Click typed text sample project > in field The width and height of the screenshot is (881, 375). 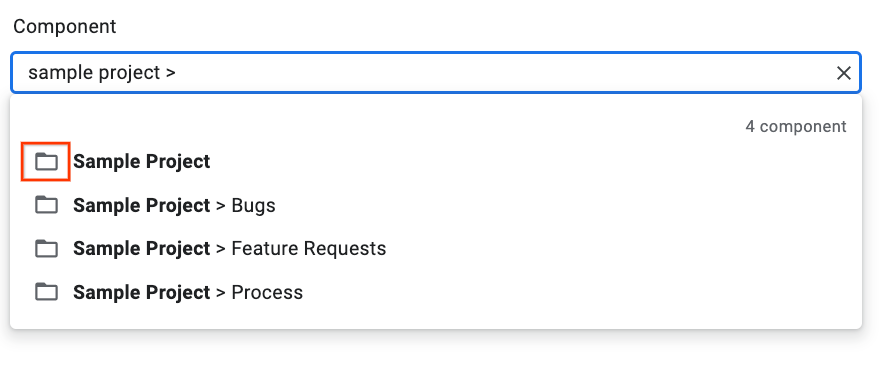pyautogui.click(x=102, y=73)
